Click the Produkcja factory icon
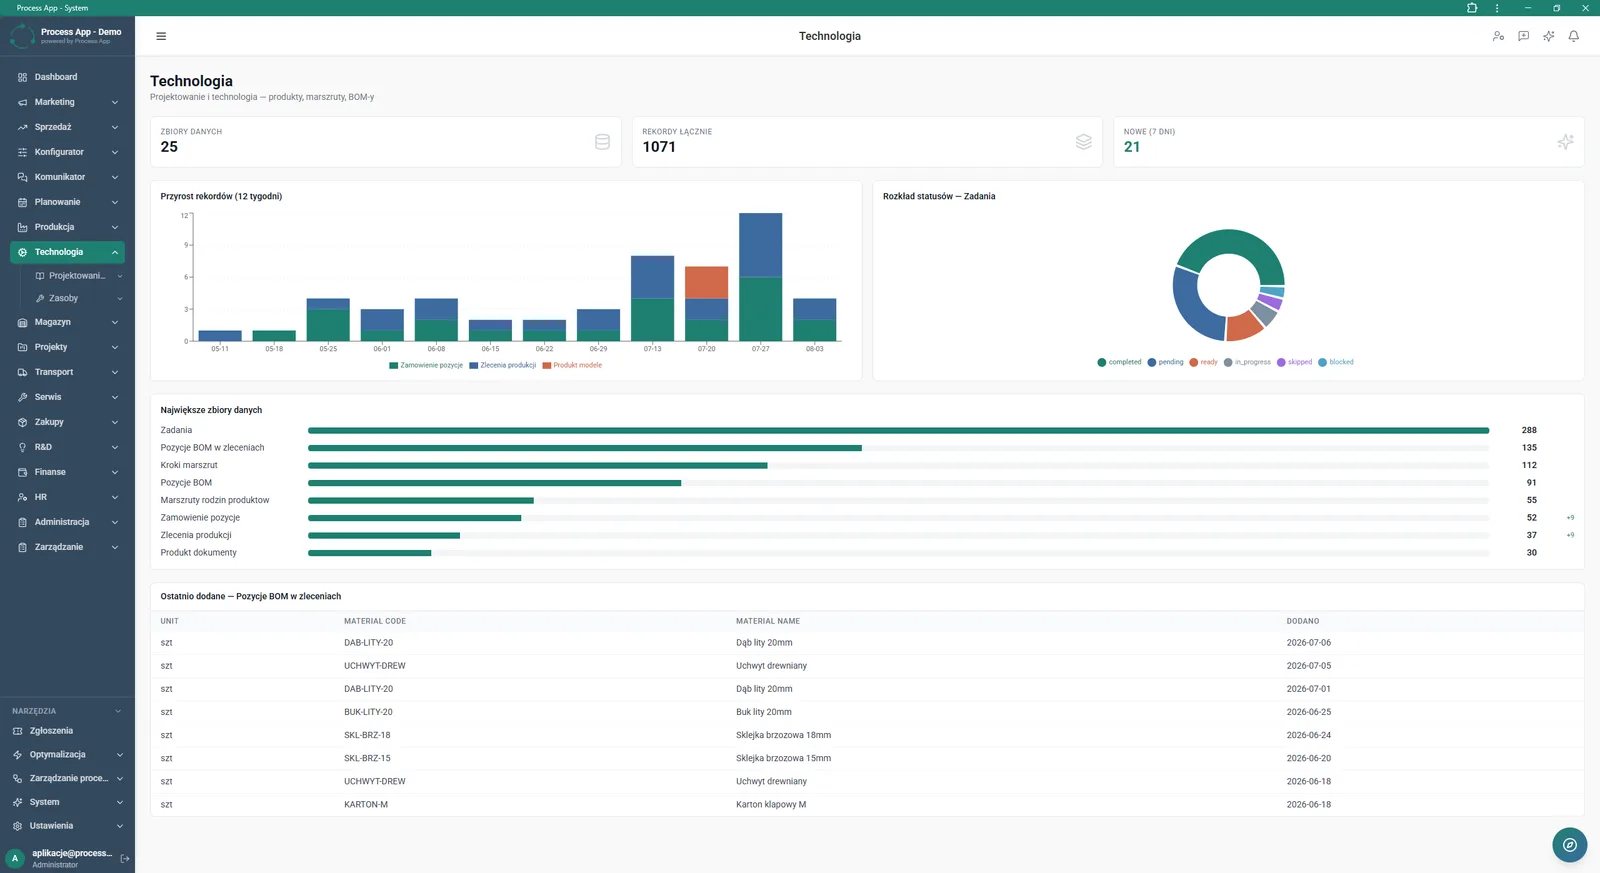 click(22, 227)
